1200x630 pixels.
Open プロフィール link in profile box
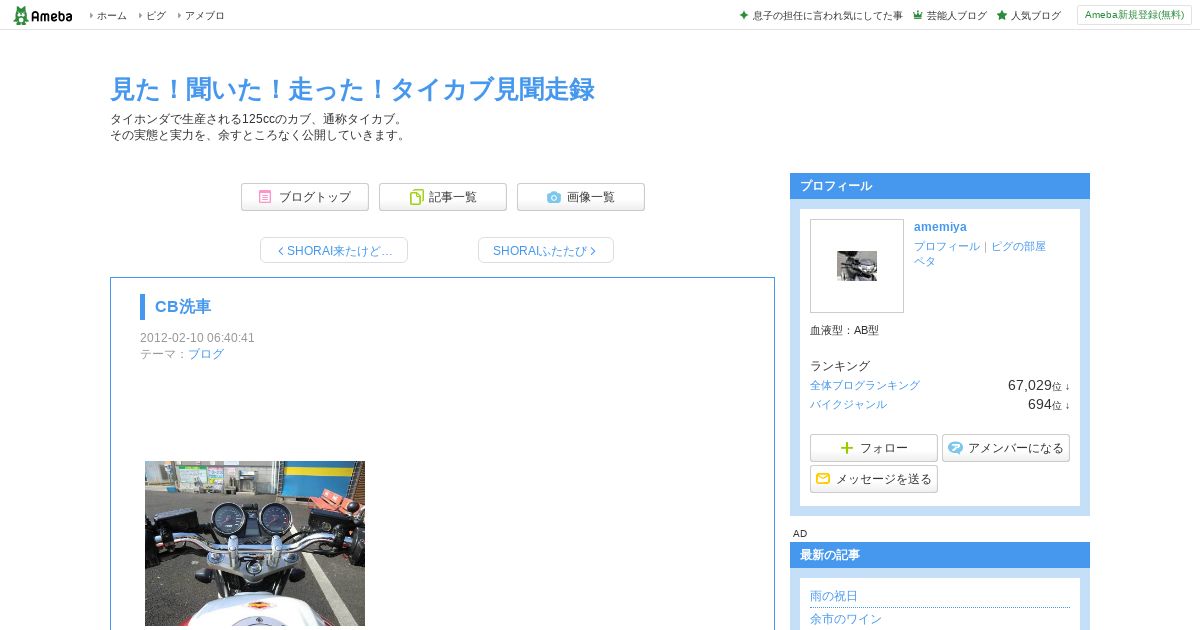947,246
